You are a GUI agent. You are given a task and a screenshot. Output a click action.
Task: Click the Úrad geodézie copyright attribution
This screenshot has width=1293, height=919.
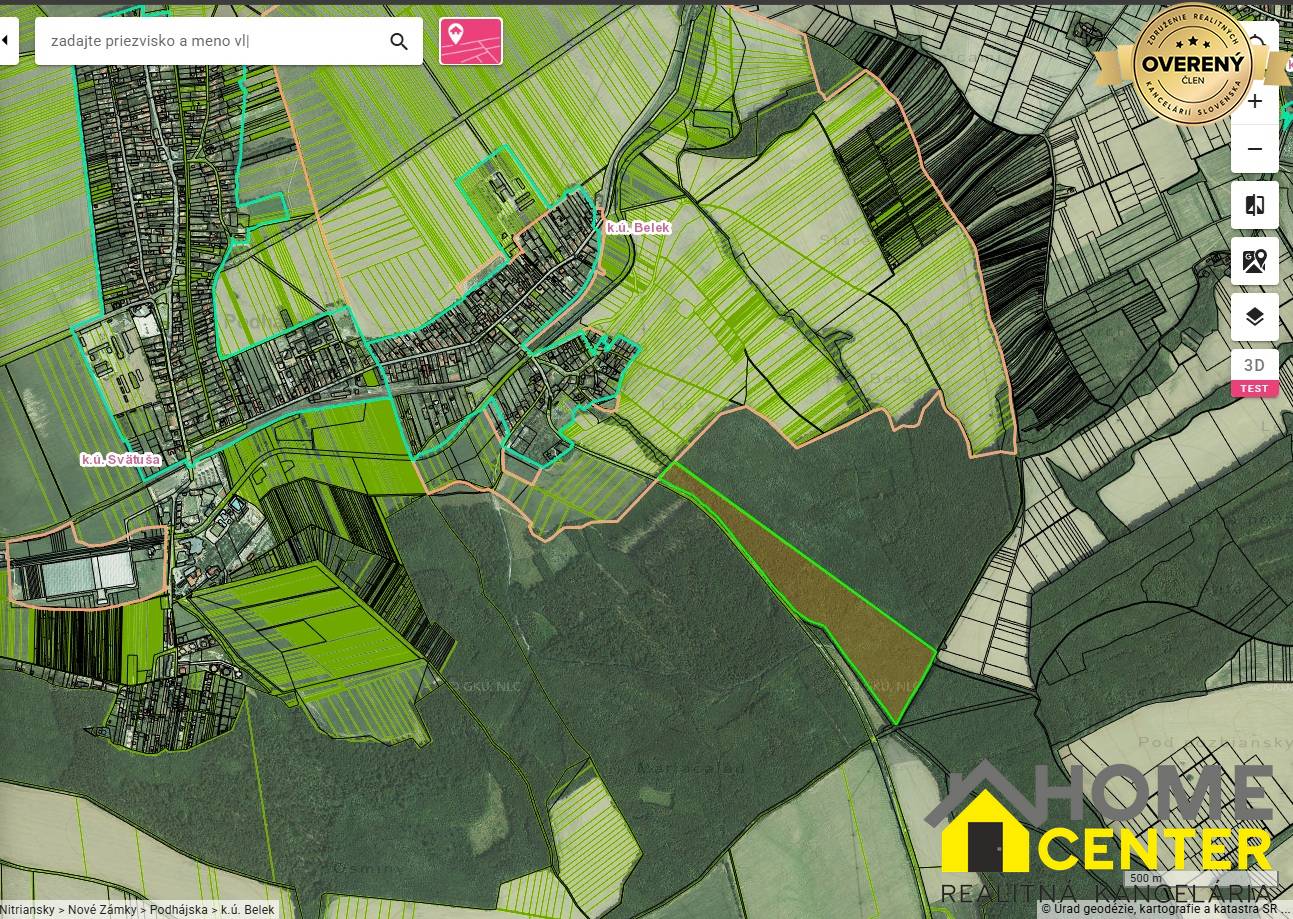1162,909
